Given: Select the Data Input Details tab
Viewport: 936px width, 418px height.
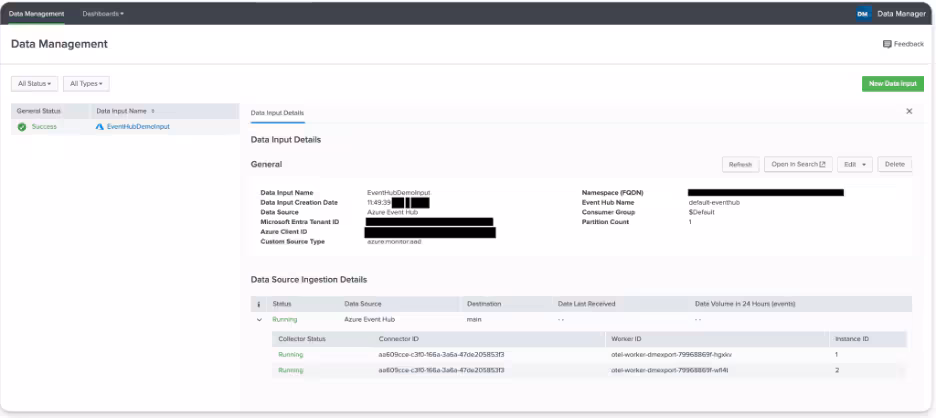Looking at the screenshot, I should tap(277, 113).
